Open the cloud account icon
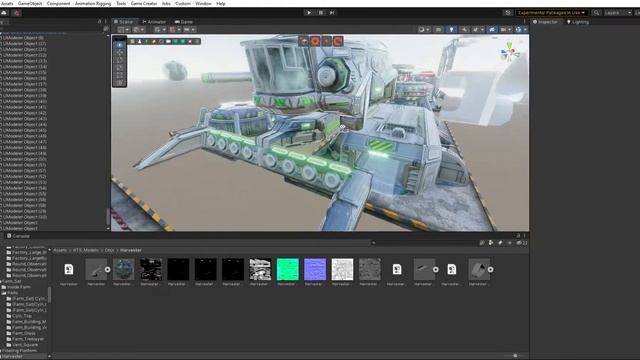The image size is (640, 360). tap(4, 13)
